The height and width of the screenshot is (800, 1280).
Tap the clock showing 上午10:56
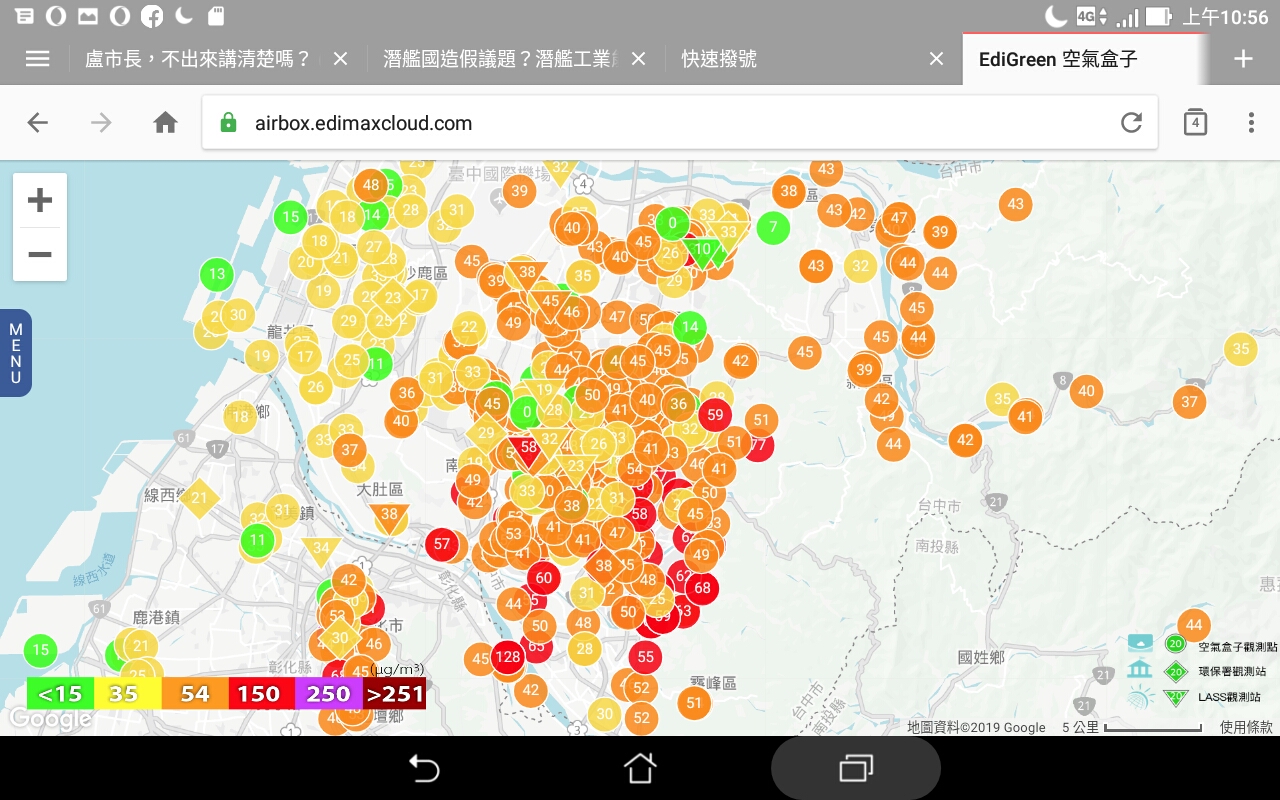(1225, 16)
